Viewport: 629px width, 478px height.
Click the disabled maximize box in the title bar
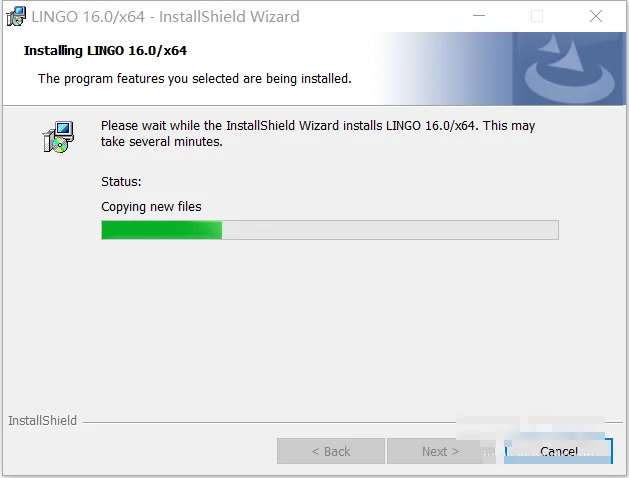click(x=537, y=16)
